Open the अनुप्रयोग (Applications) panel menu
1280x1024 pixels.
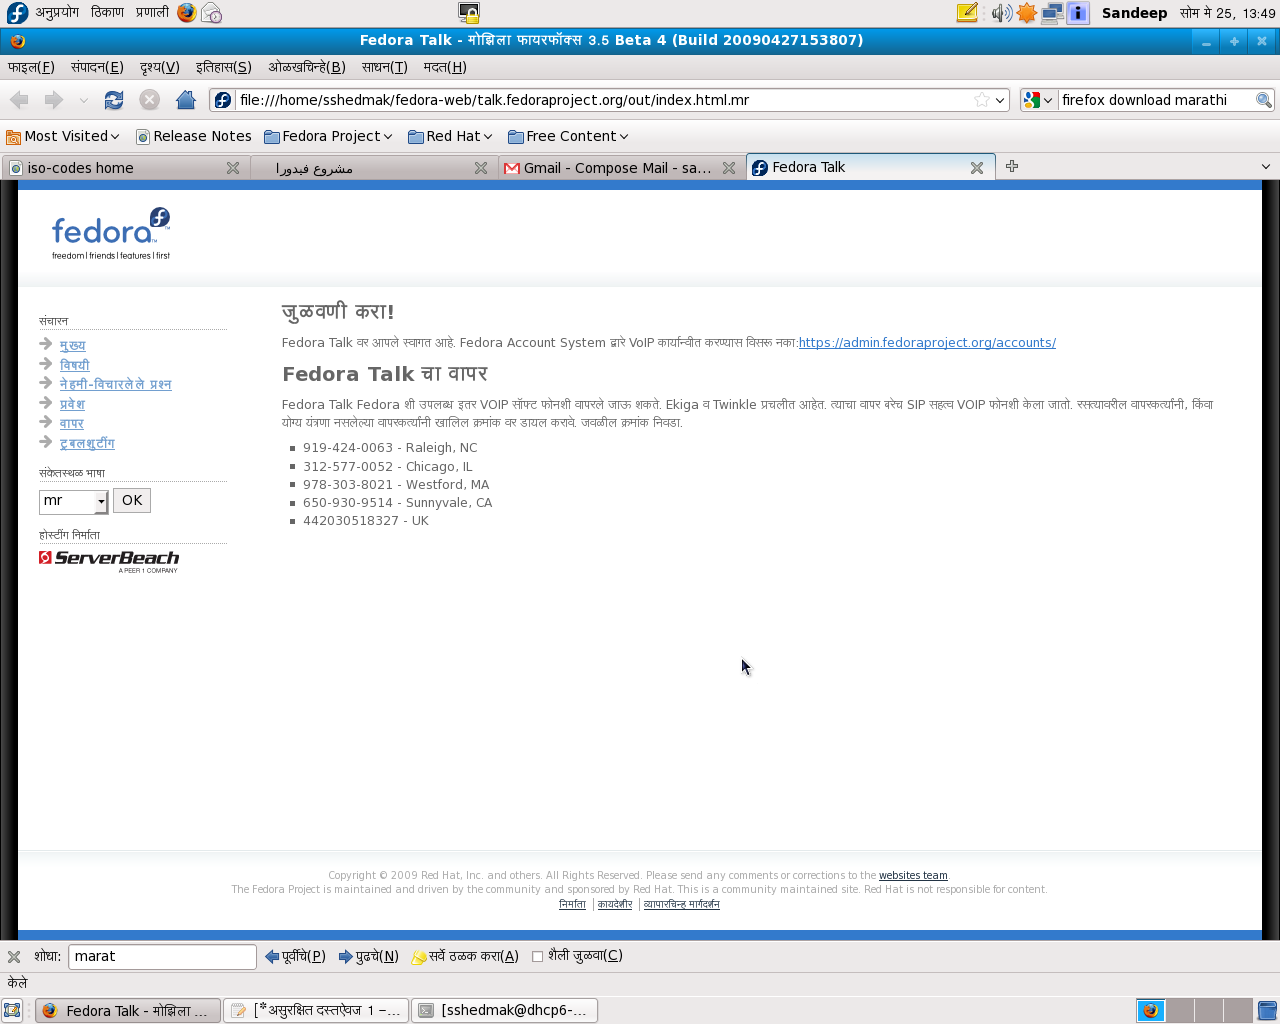coord(57,13)
